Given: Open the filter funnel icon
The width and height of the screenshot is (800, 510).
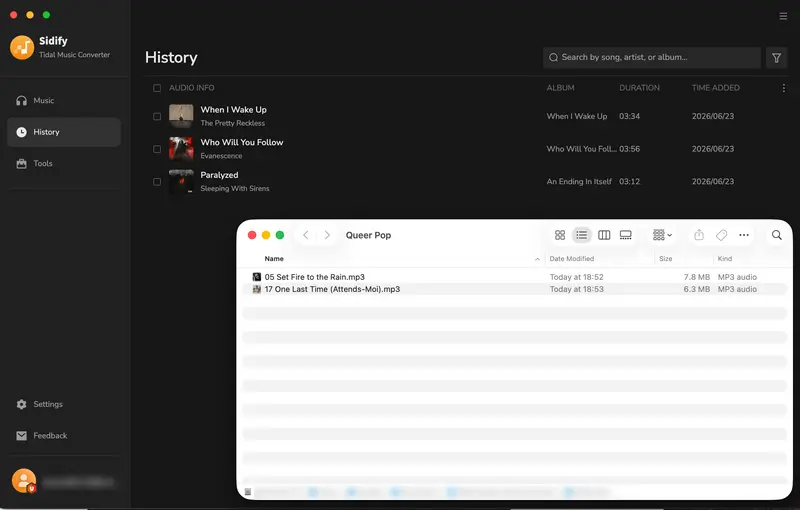Looking at the screenshot, I should 776,58.
